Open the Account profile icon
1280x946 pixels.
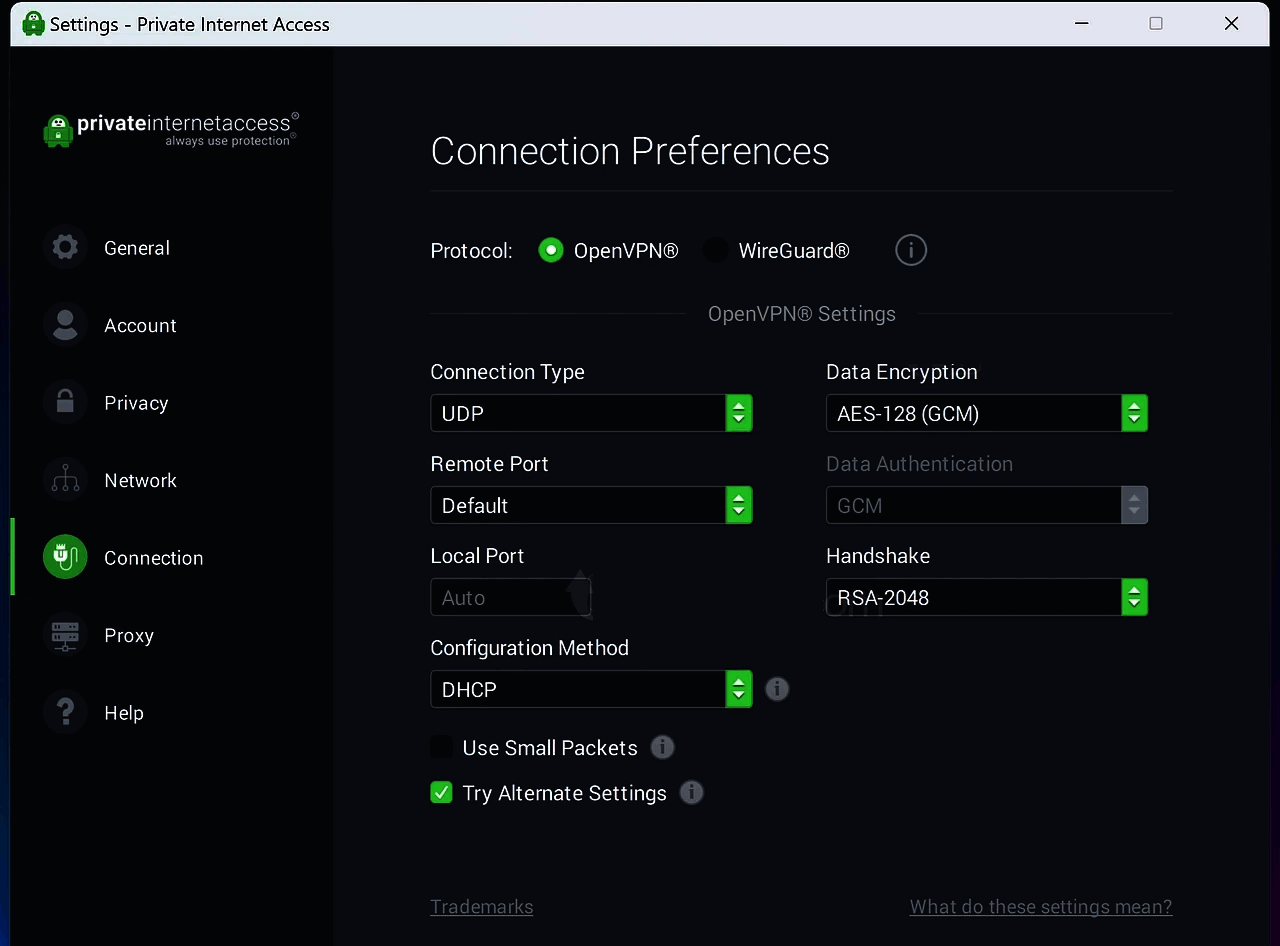point(65,325)
